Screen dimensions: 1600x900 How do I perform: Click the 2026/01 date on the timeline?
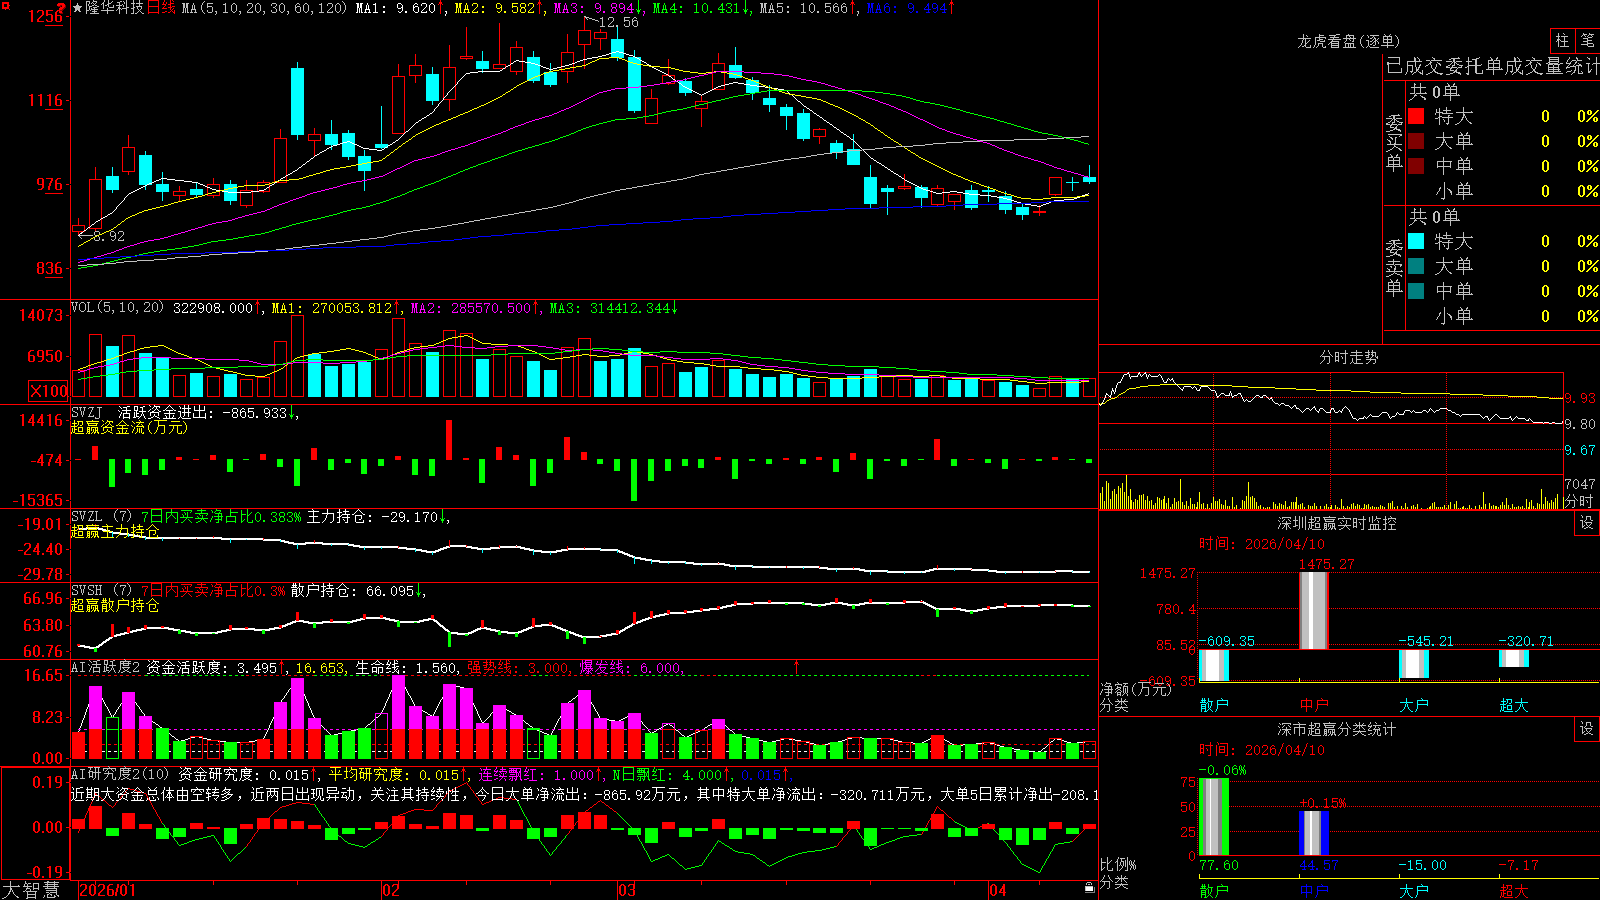pyautogui.click(x=107, y=890)
